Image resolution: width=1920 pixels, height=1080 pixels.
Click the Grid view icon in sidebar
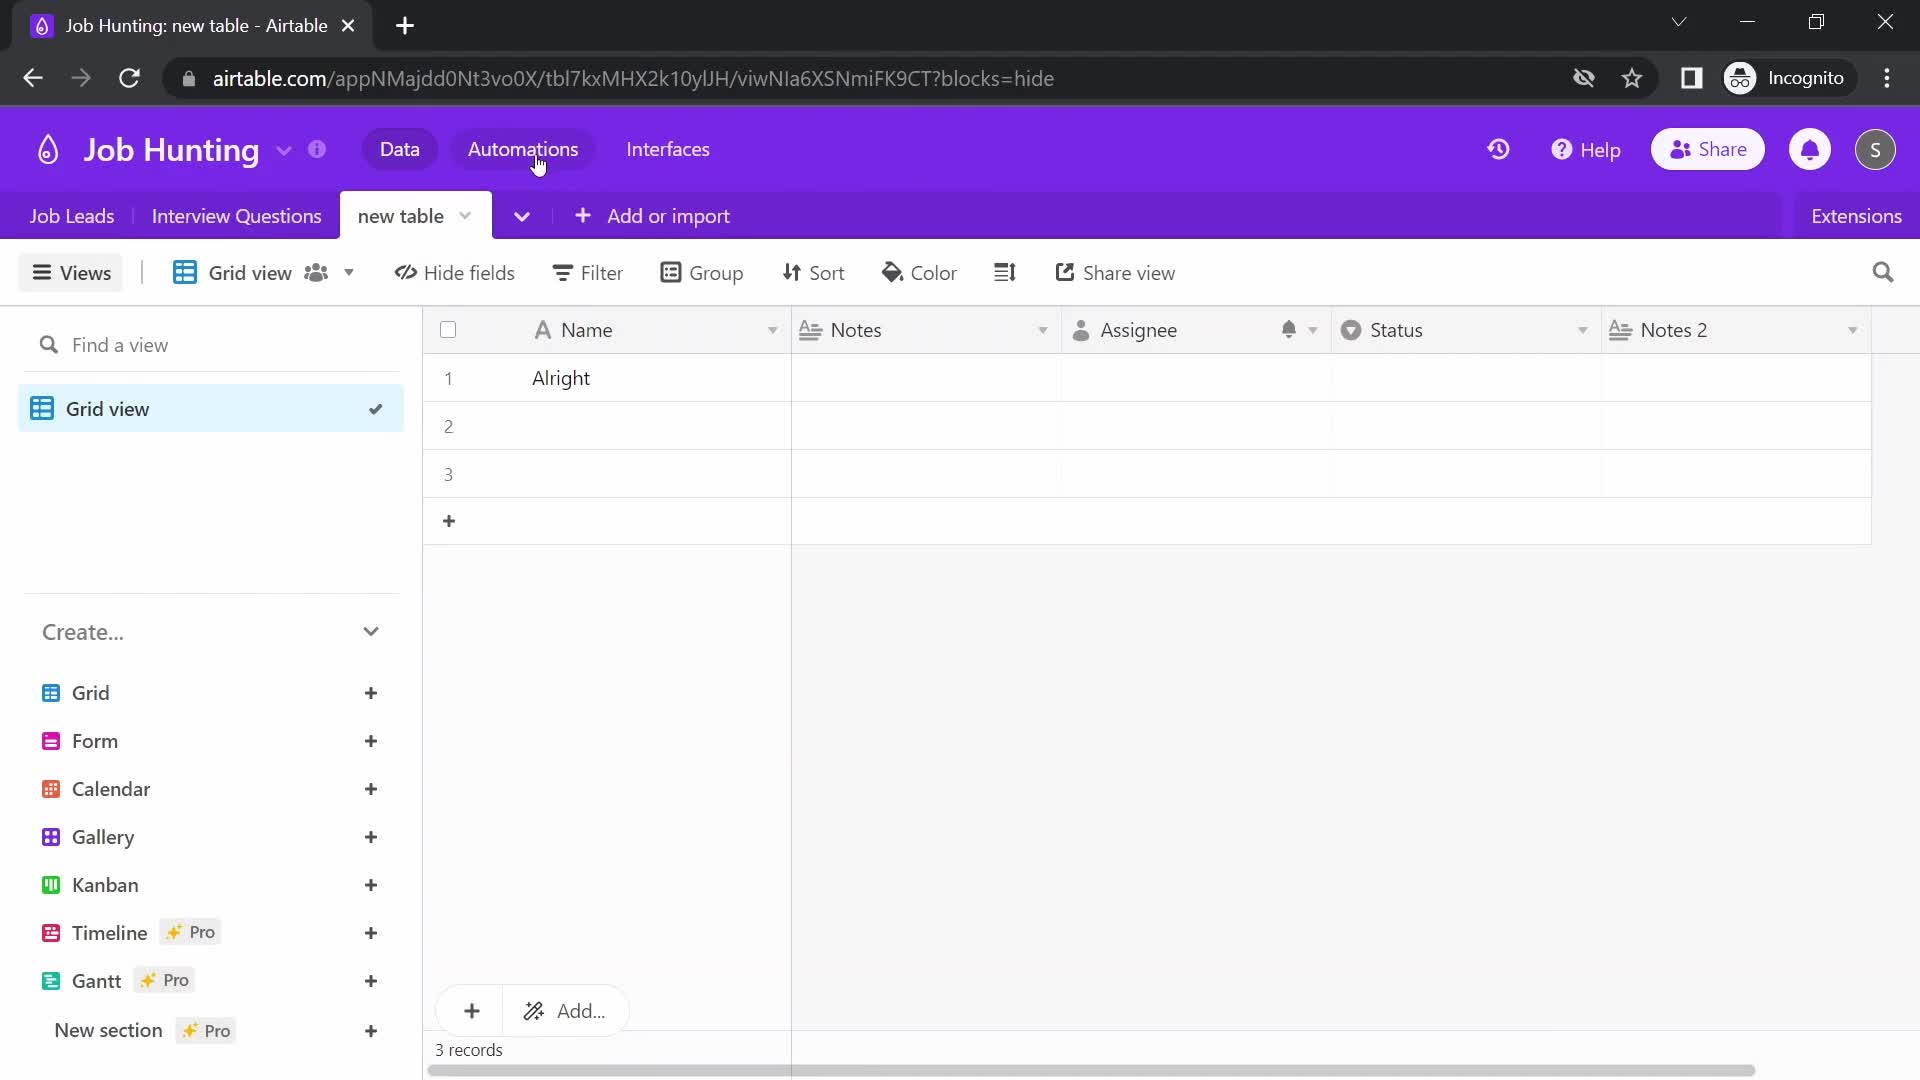(41, 409)
